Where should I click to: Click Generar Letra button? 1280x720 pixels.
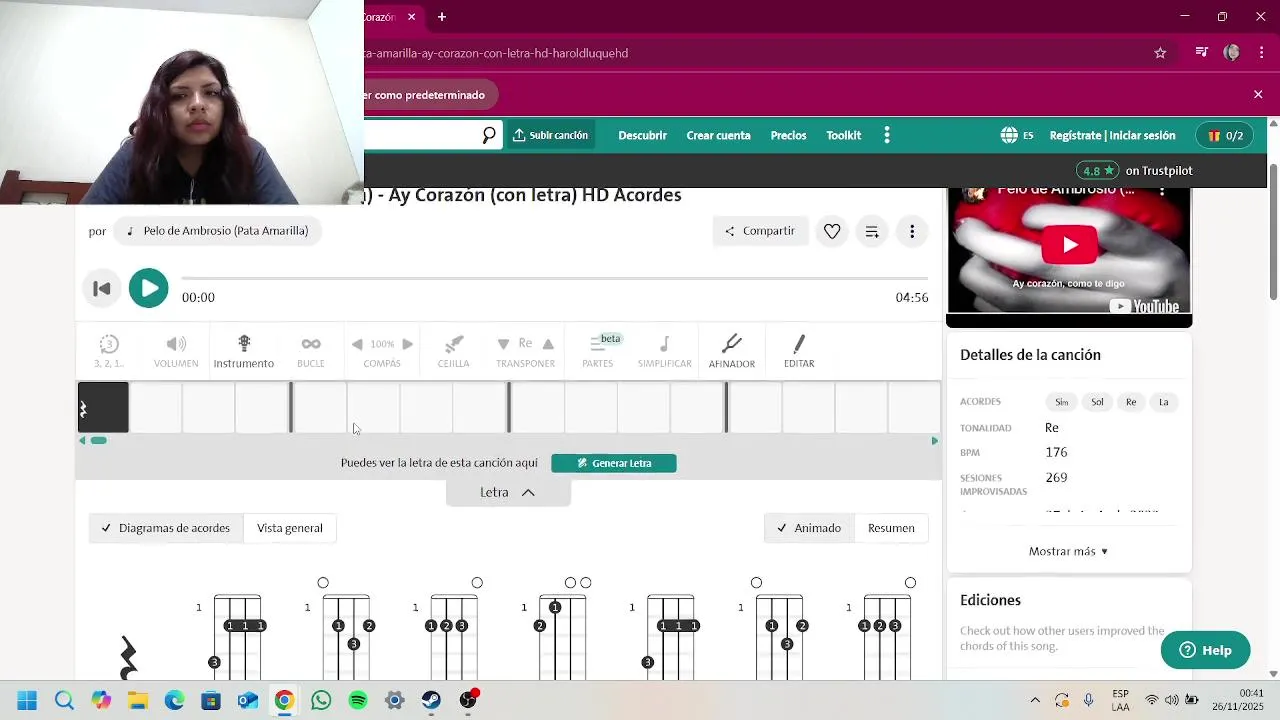[614, 463]
